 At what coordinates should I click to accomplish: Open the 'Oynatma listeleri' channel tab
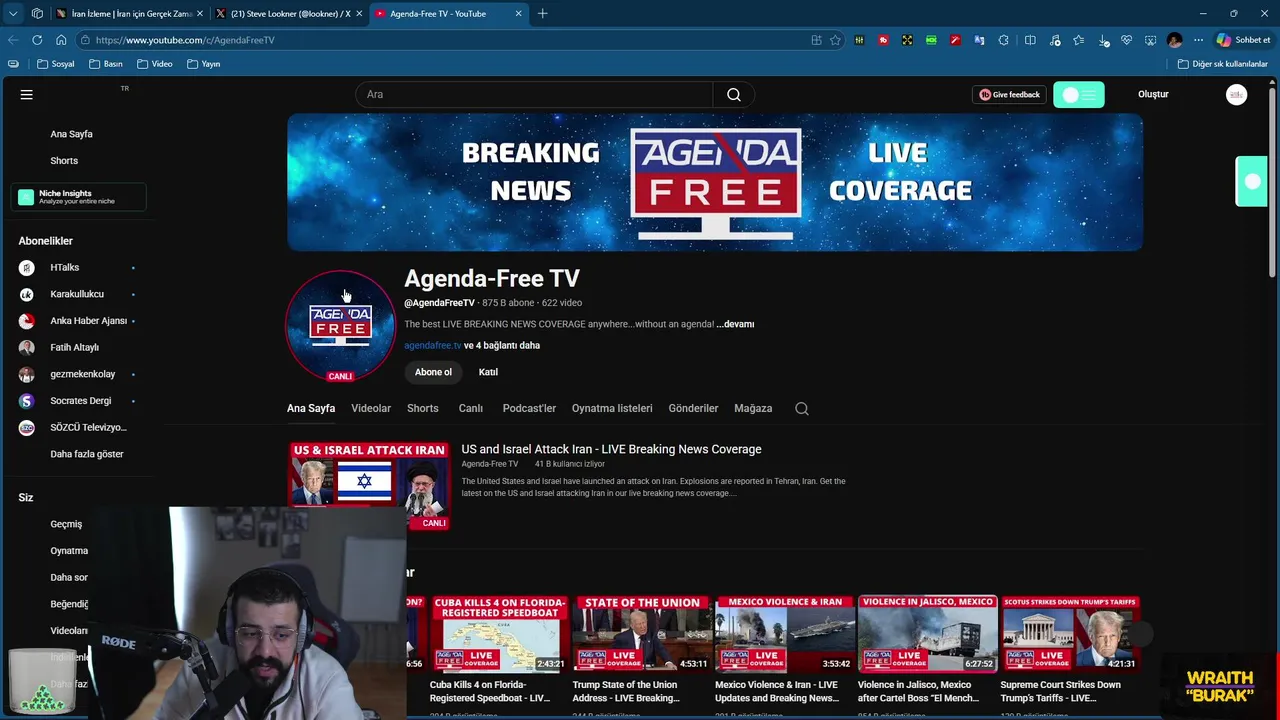pos(612,408)
